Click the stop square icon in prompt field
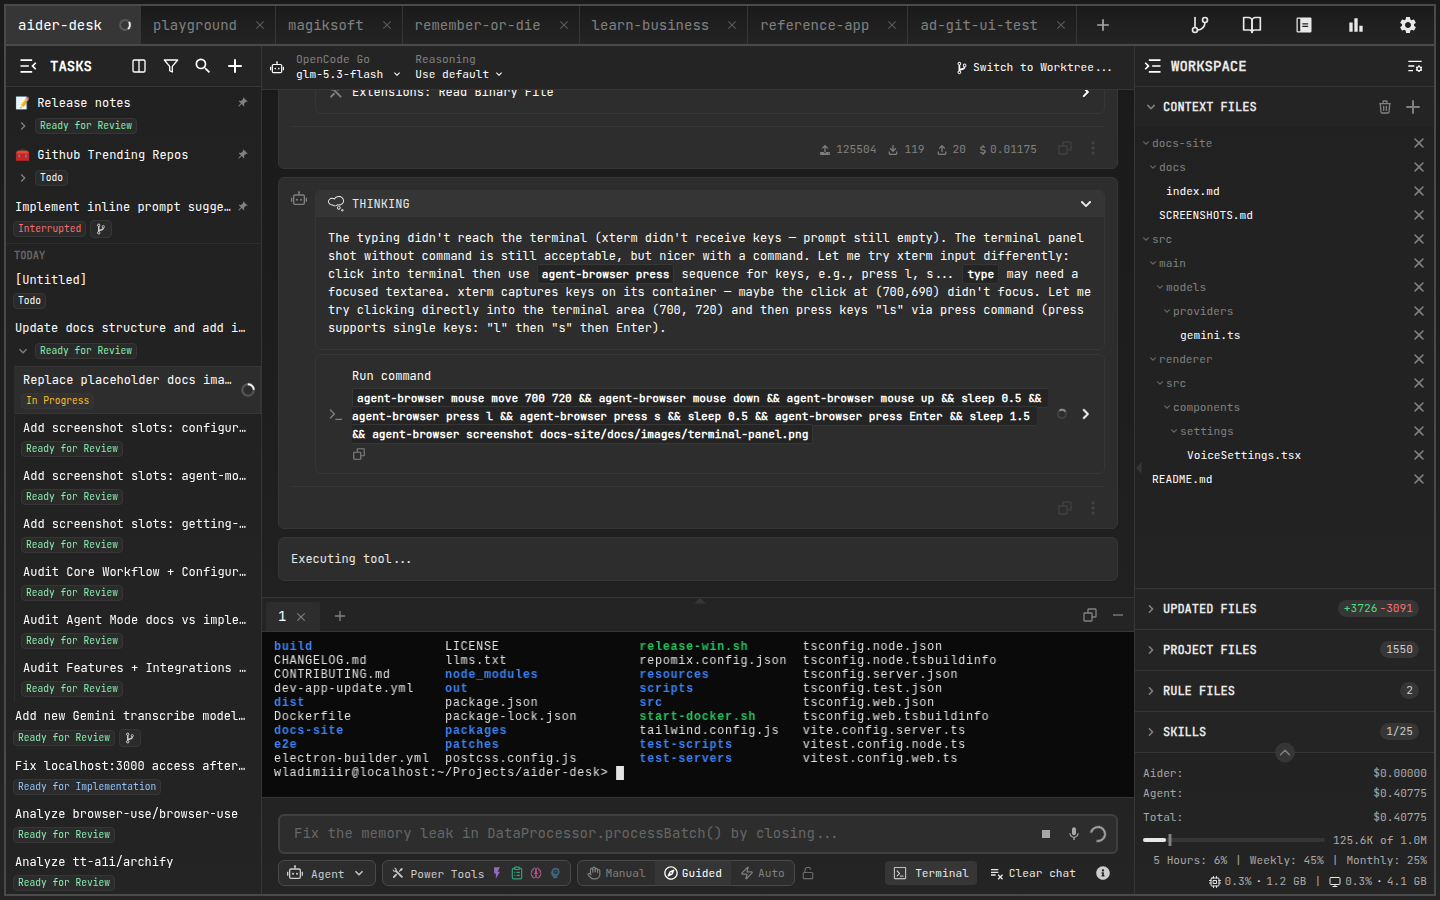This screenshot has width=1440, height=900. click(x=1046, y=834)
